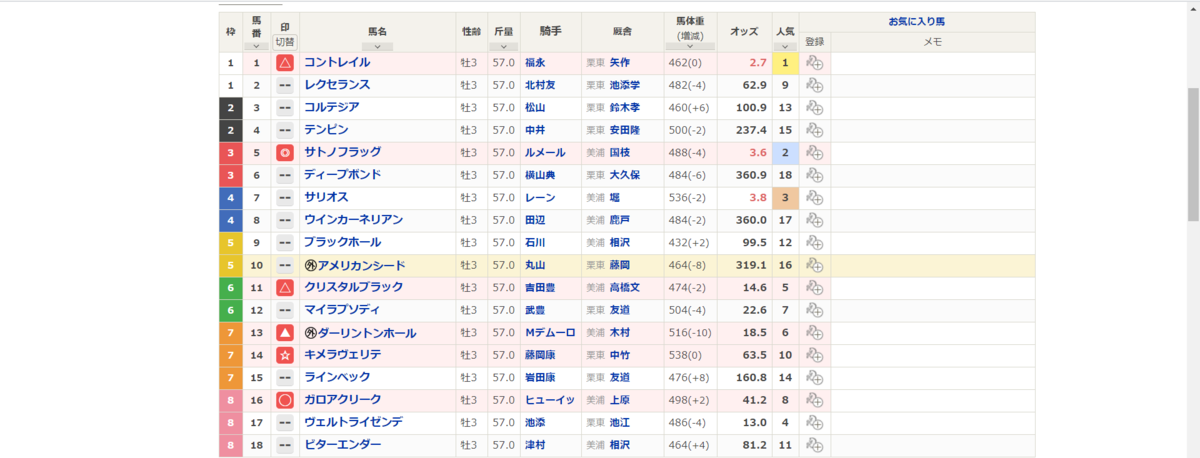Add コントレイル to favorite horses
Screen dimensions: 1200x458
click(x=814, y=63)
